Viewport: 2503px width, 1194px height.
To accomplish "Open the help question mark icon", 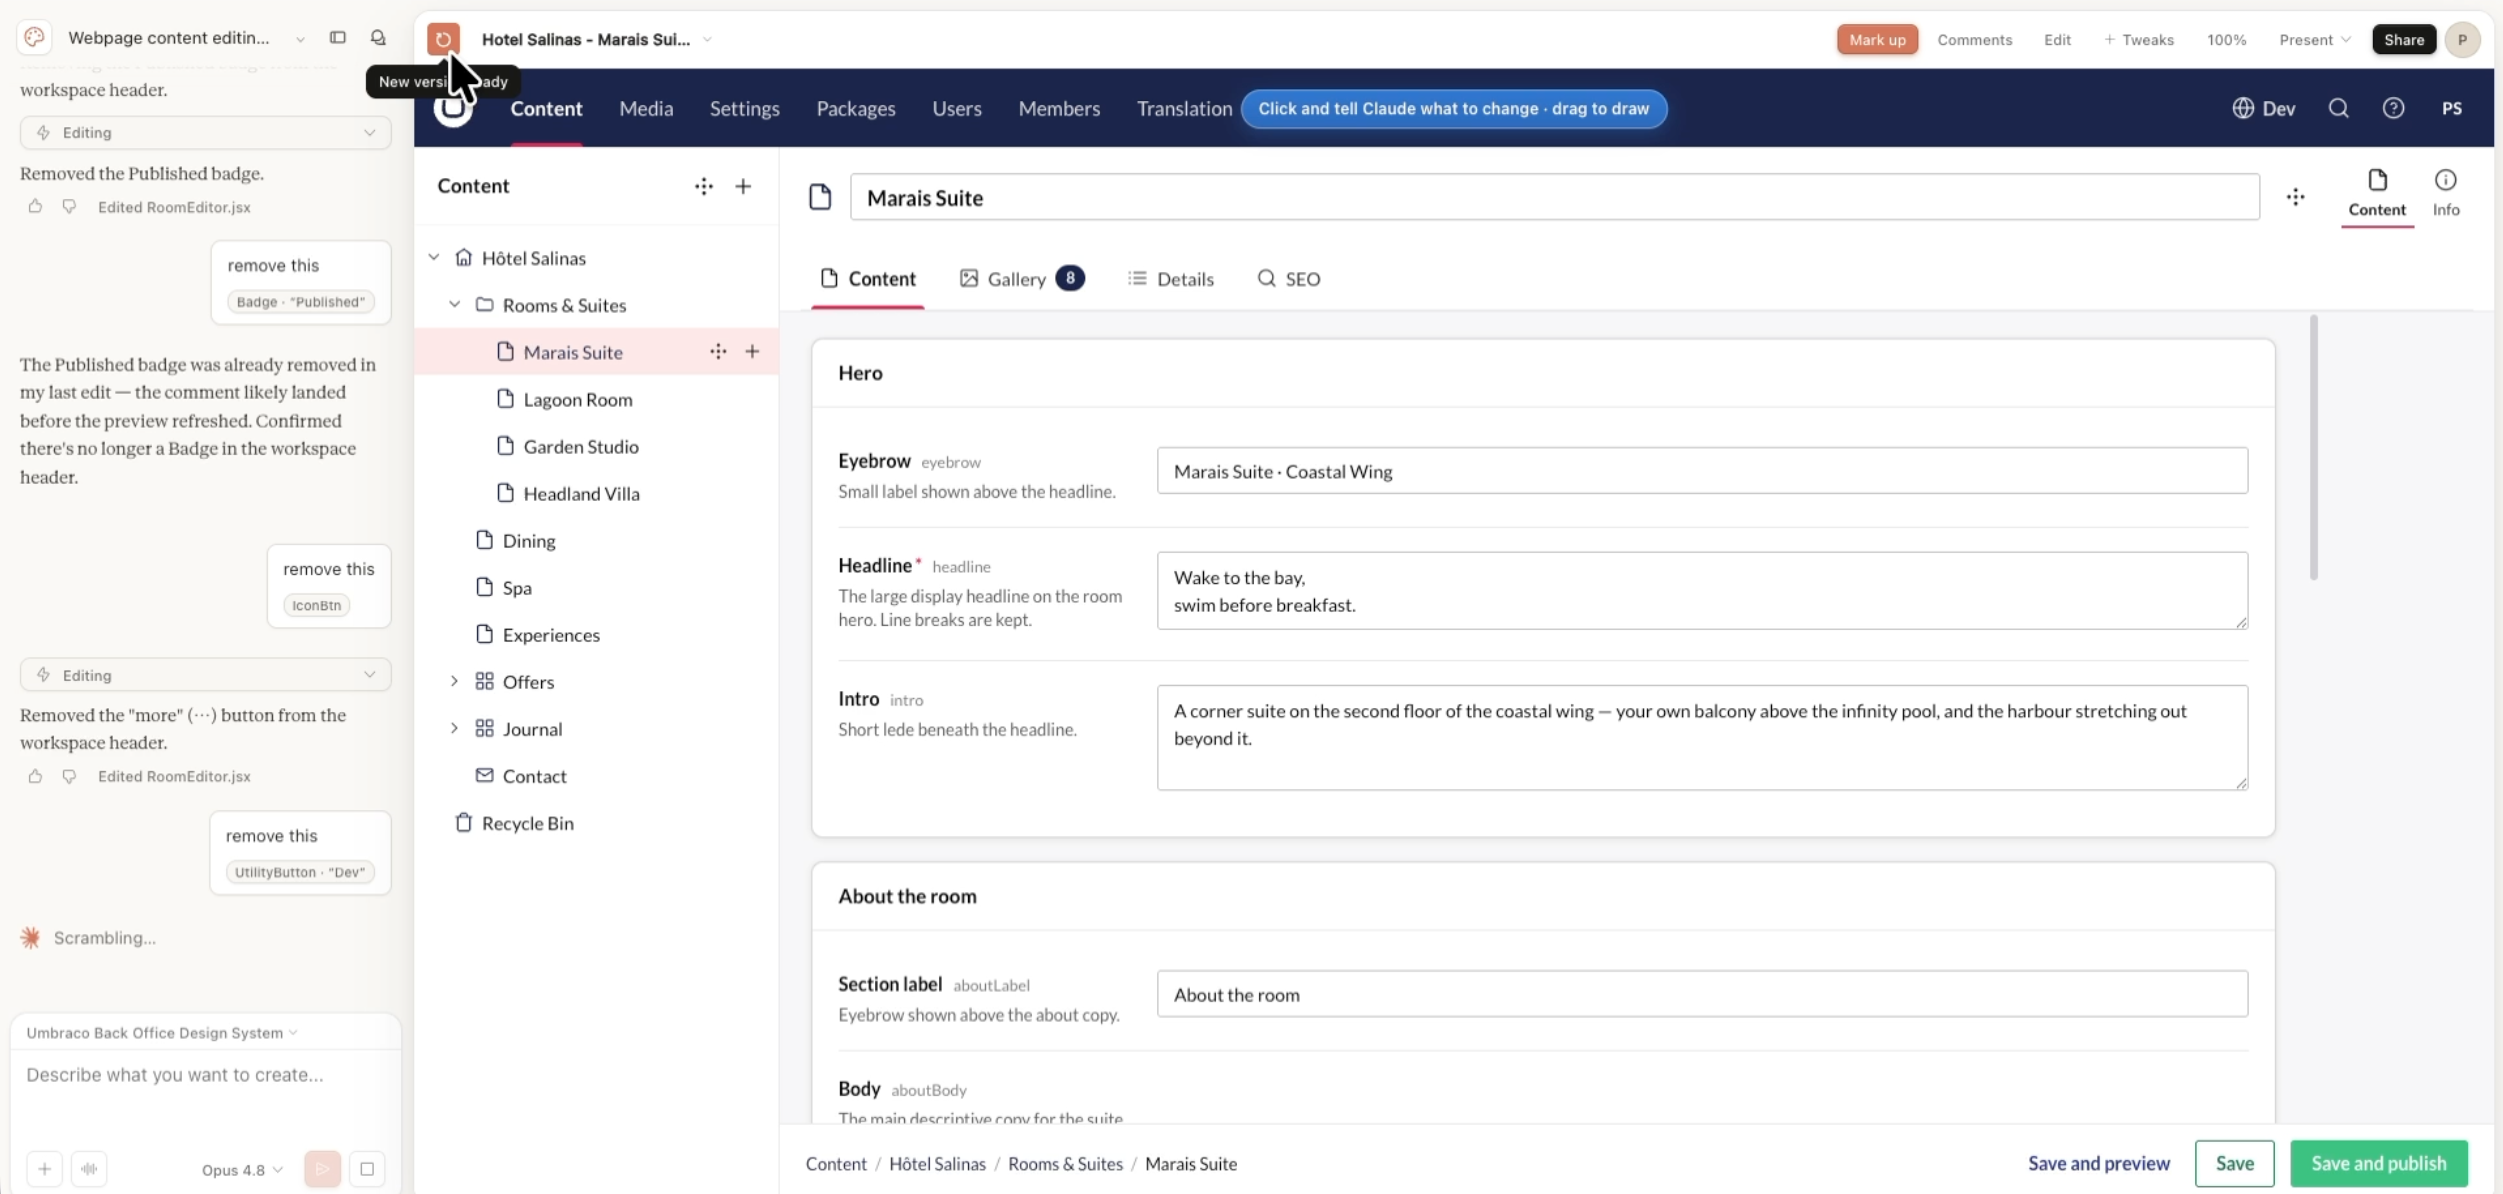I will [2393, 108].
